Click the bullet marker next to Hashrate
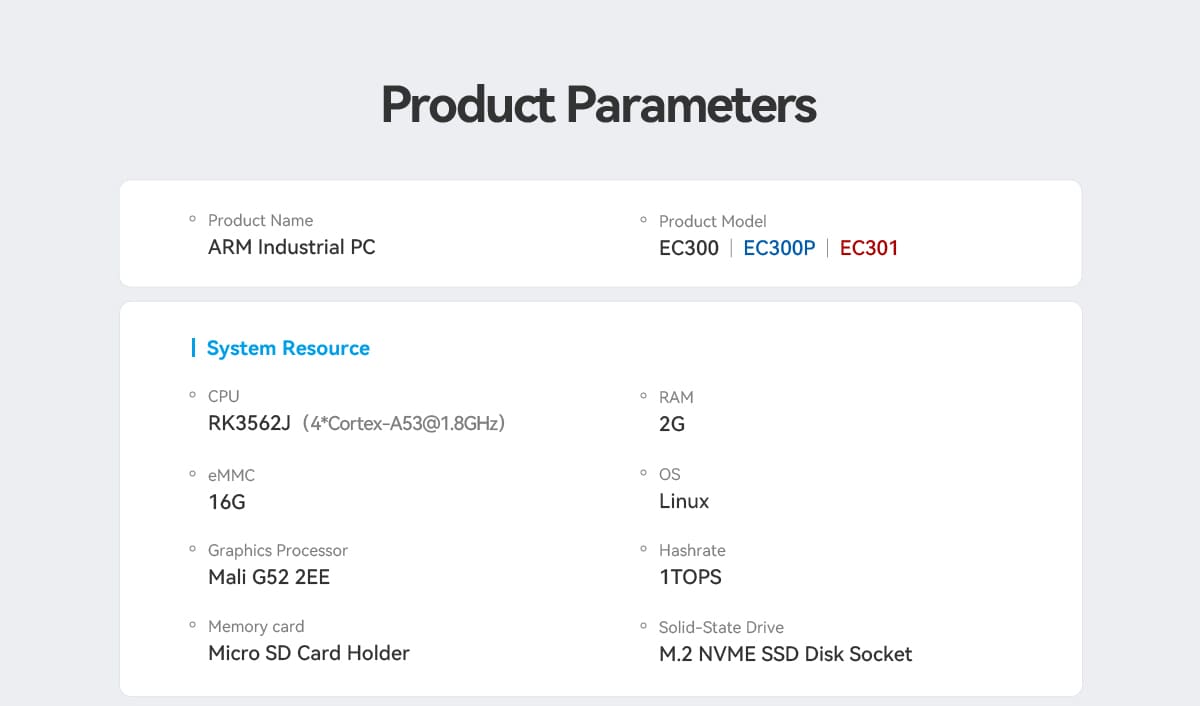The image size is (1200, 706). pyautogui.click(x=644, y=549)
